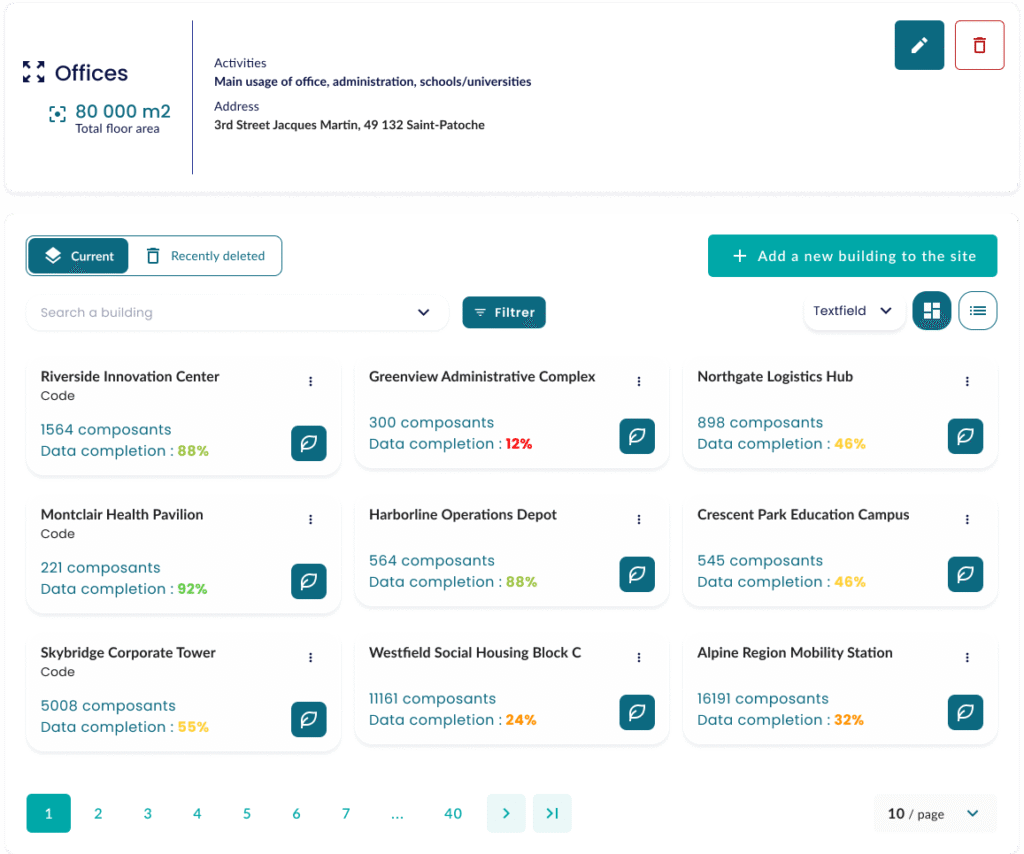Viewport: 1024px width, 854px height.
Task: Go to page 3 in pagination
Action: (x=147, y=814)
